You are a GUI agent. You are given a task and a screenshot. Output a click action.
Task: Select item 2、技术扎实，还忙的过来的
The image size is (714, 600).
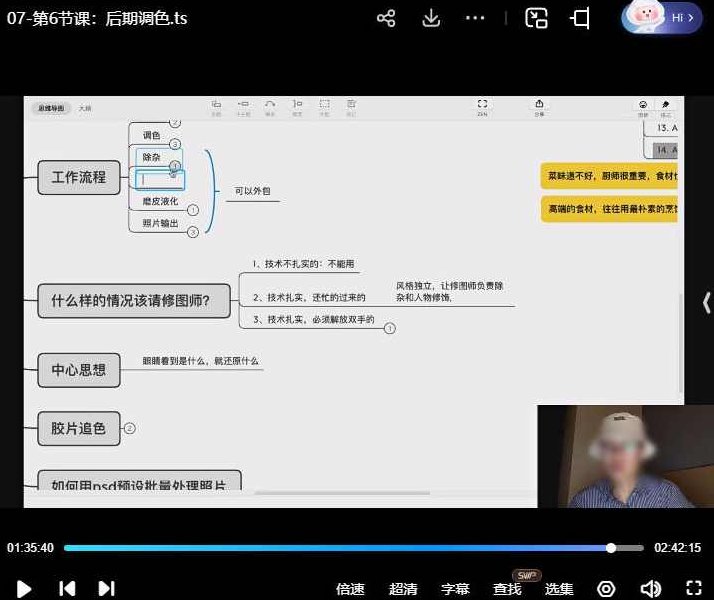[309, 298]
